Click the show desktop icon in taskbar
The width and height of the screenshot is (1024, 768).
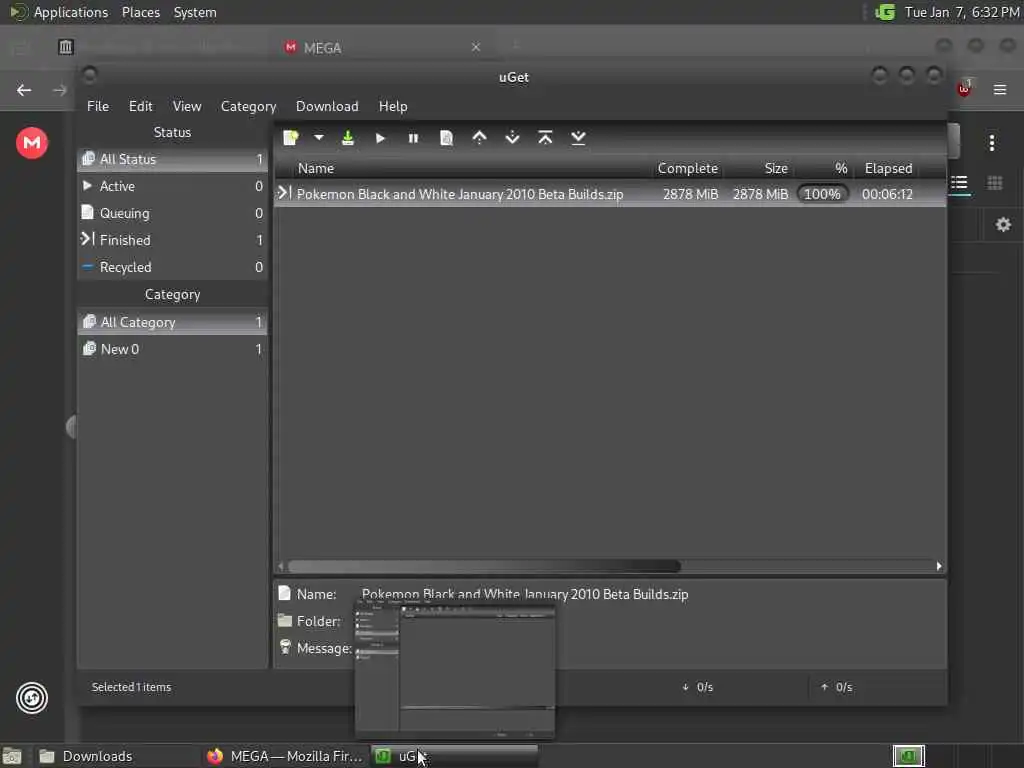point(12,756)
